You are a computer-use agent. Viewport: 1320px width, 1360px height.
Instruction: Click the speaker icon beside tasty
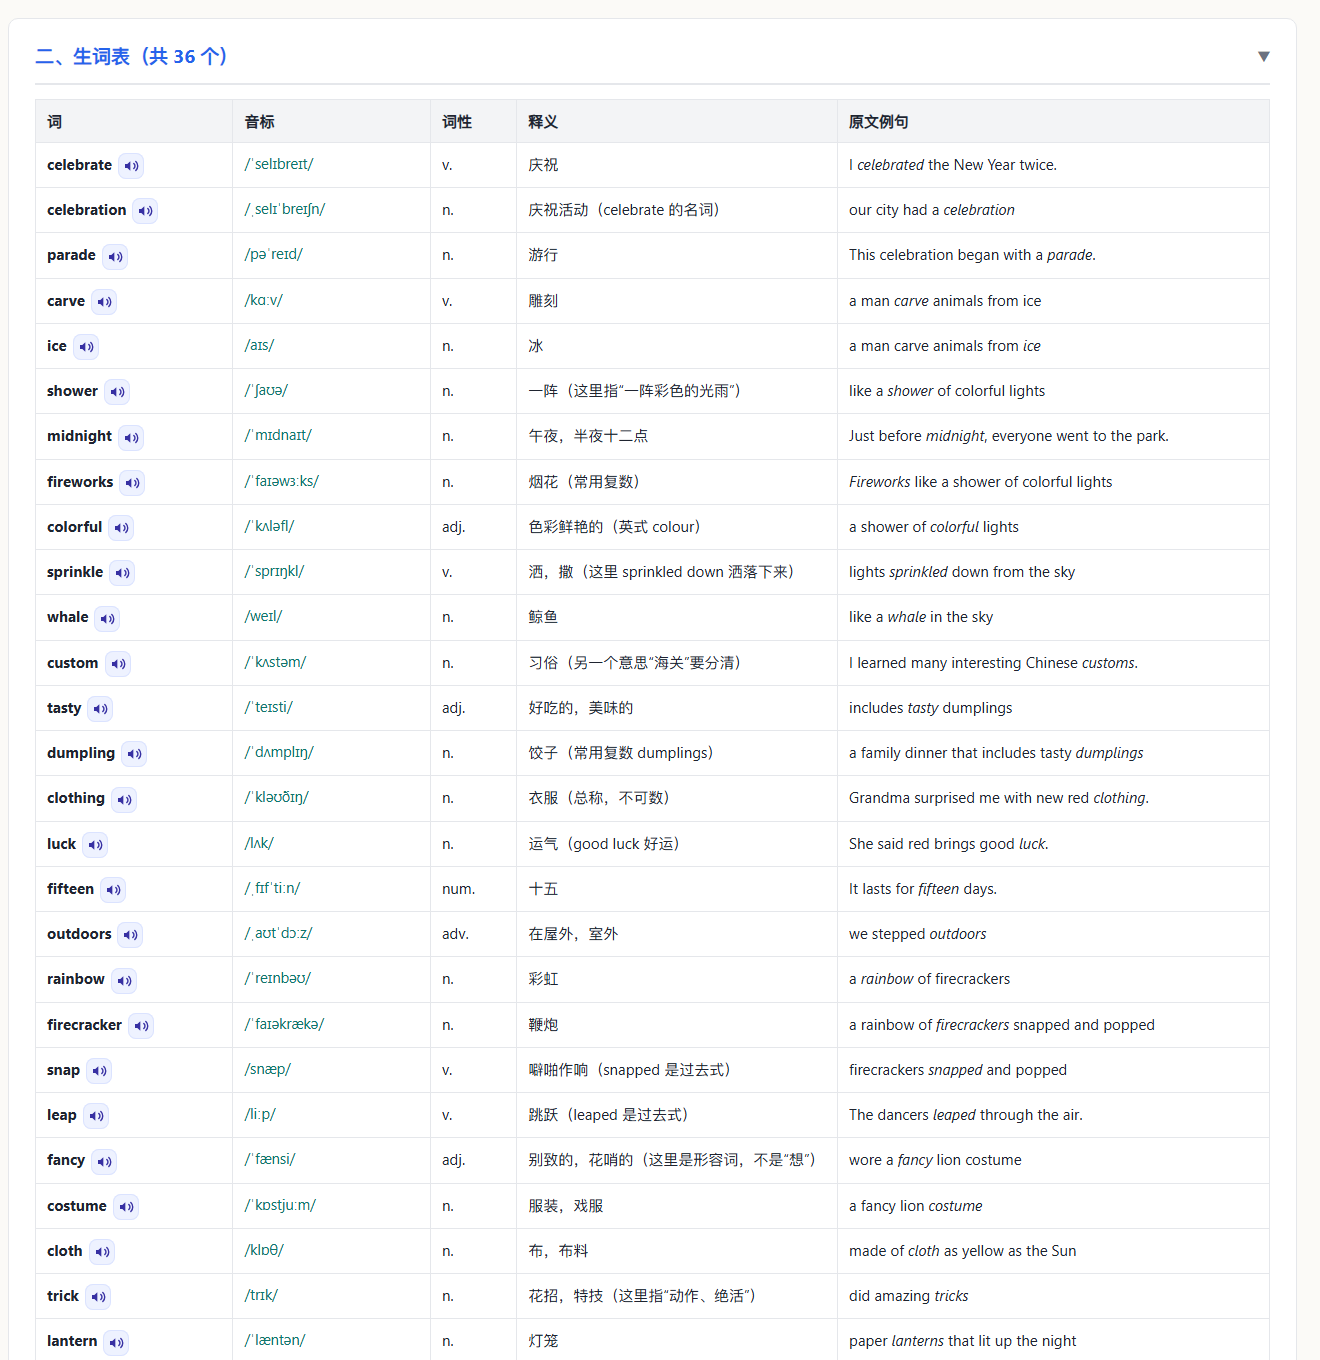click(100, 709)
